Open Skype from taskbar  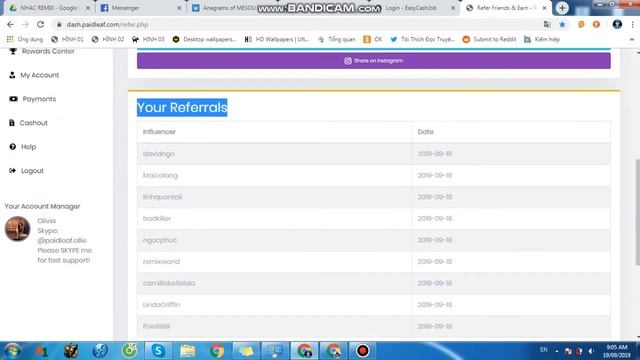pyautogui.click(x=158, y=351)
